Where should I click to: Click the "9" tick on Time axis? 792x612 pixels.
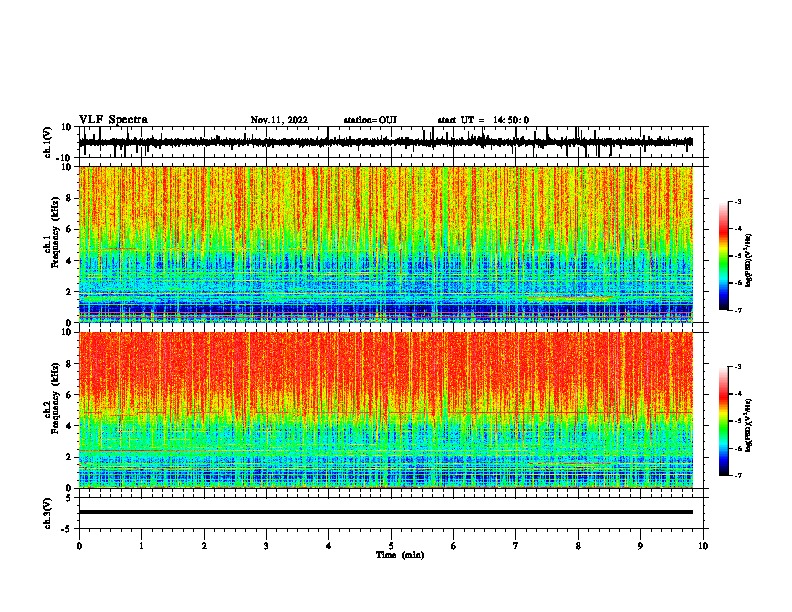click(640, 546)
